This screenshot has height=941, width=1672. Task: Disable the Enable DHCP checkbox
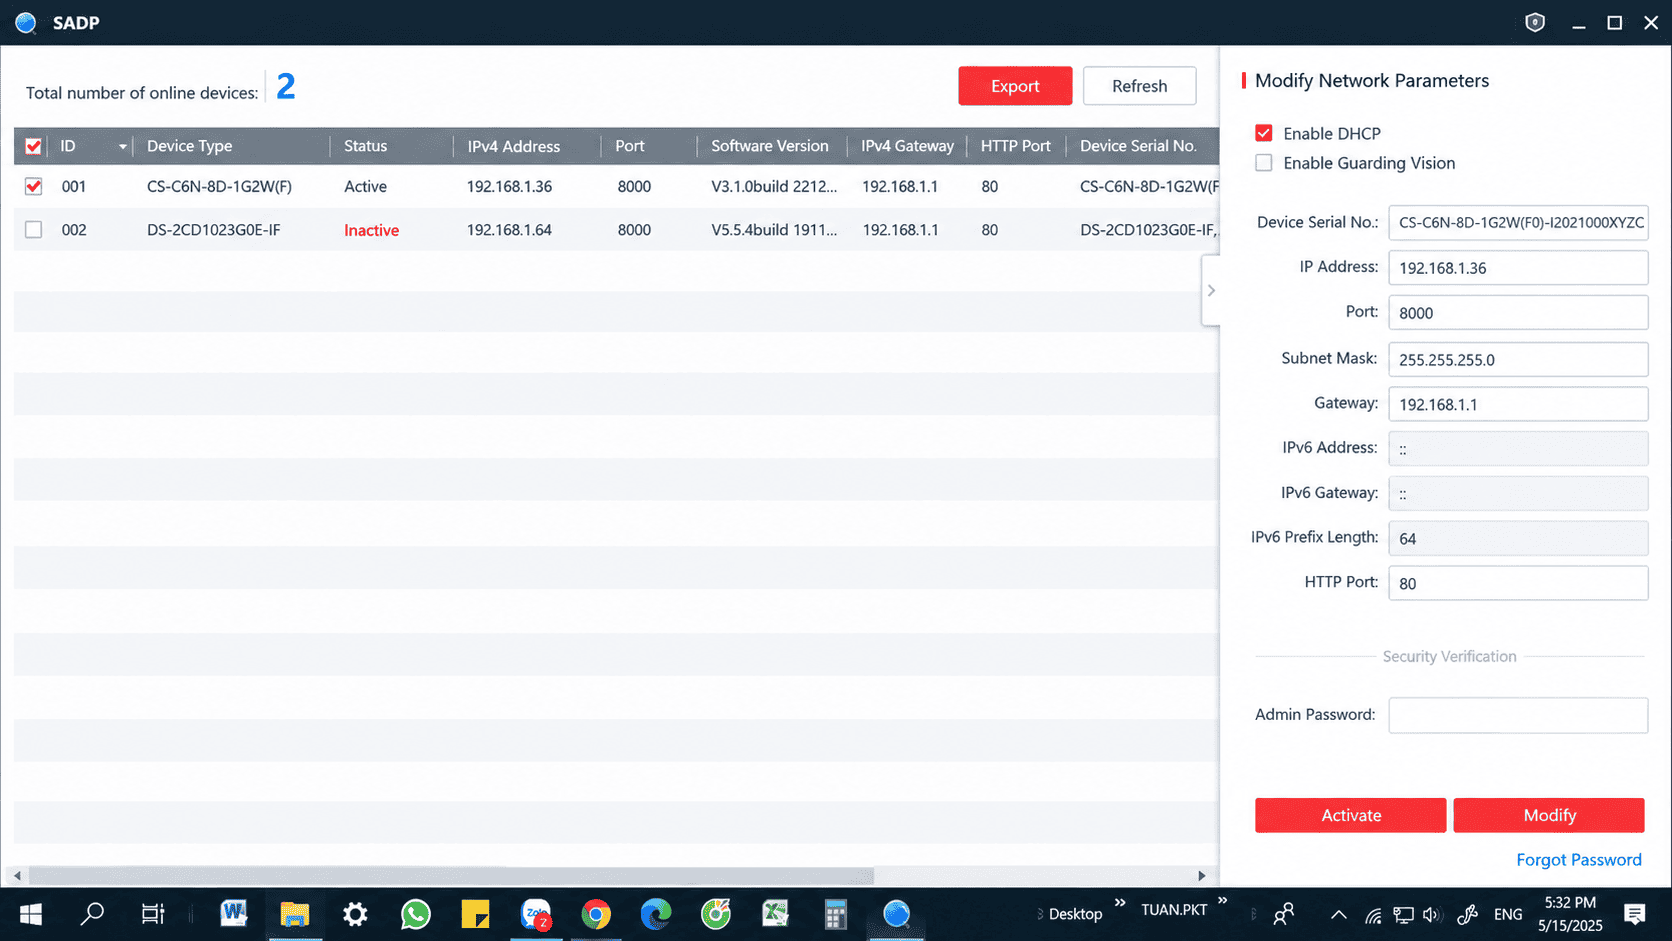coord(1264,133)
